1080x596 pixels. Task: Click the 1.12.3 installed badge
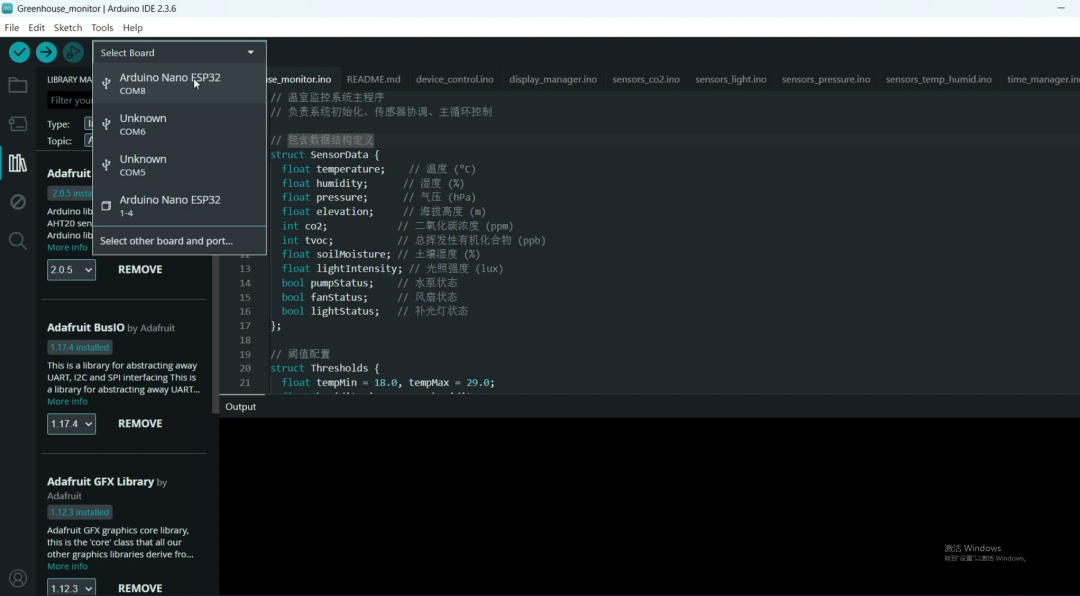(79, 512)
